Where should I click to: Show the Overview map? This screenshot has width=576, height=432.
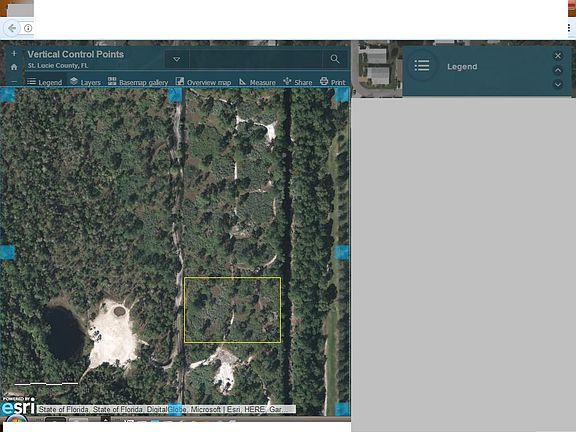(x=203, y=82)
